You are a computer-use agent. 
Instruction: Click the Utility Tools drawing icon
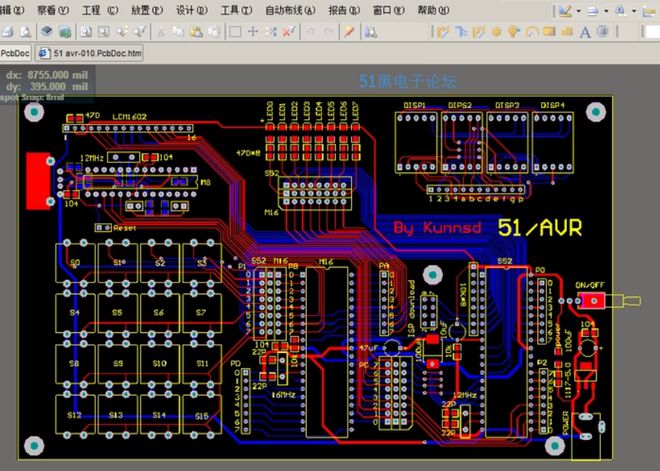[565, 11]
